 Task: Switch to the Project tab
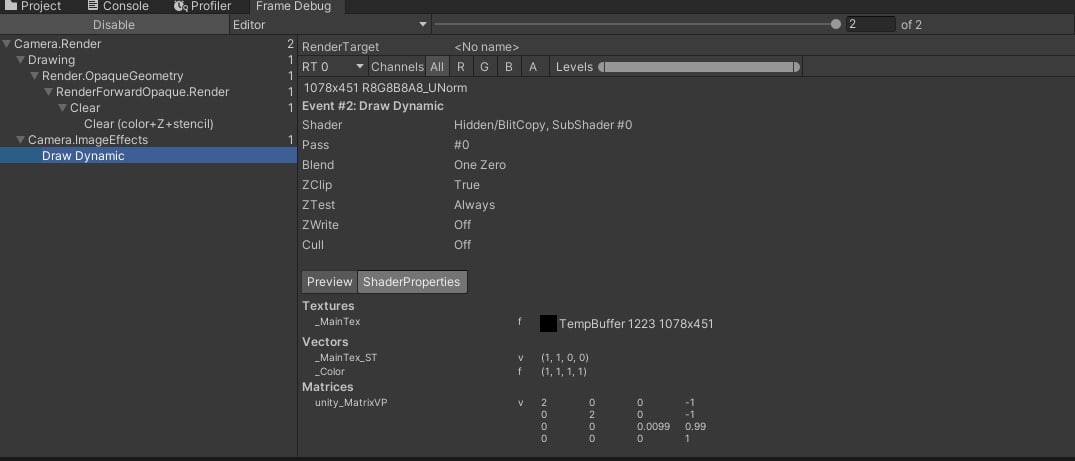click(33, 6)
